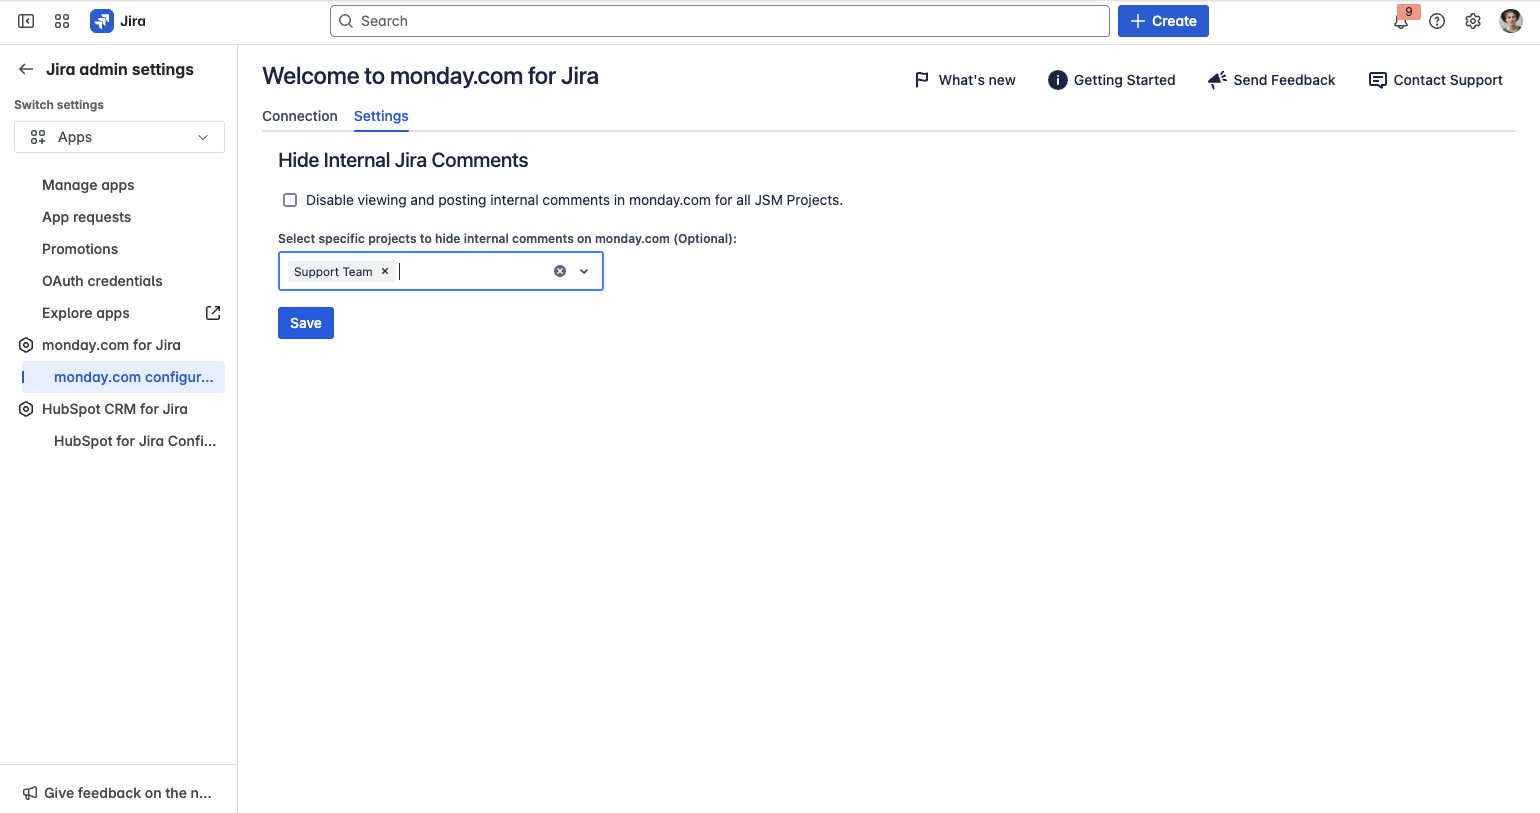Select HubSpot CRM for Jira sidebar item
1540x813 pixels.
point(115,409)
